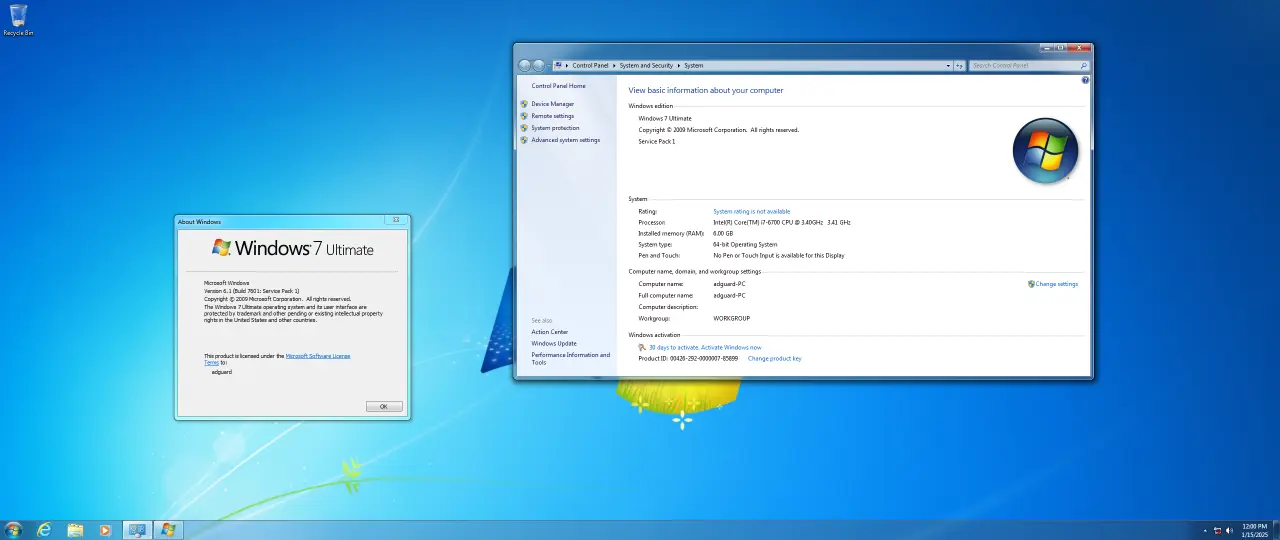Open recent pages dropdown beside nav arrows
The height and width of the screenshot is (540, 1280).
point(549,65)
